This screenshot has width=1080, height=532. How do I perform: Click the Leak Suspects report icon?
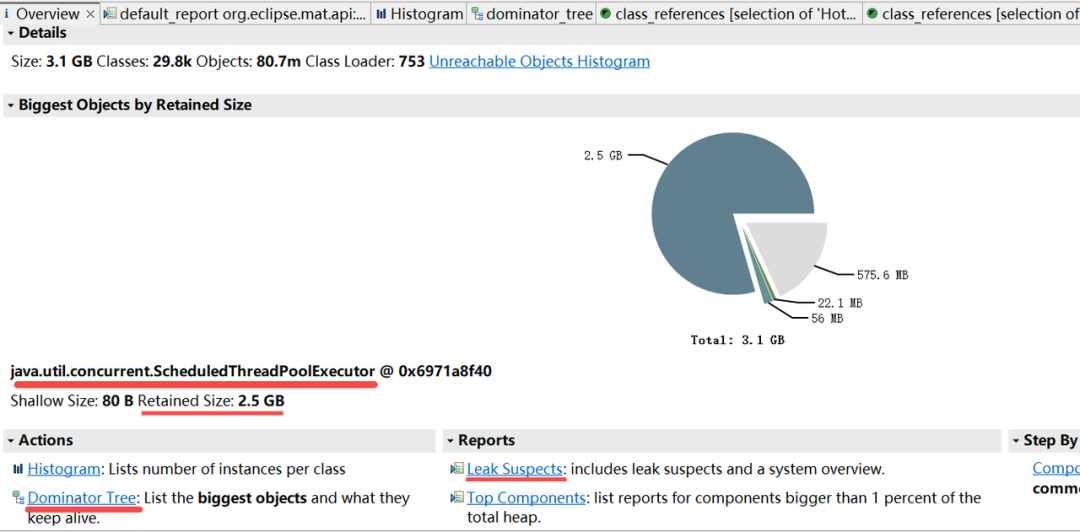[457, 469]
